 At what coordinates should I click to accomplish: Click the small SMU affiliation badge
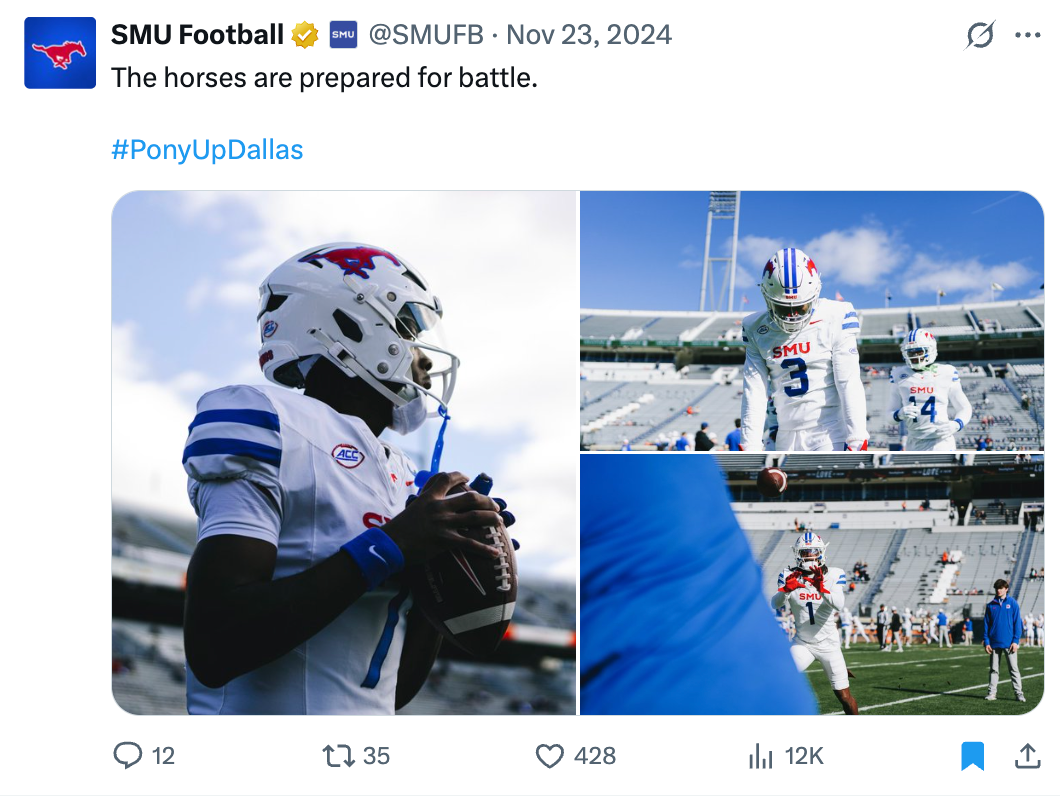point(343,36)
